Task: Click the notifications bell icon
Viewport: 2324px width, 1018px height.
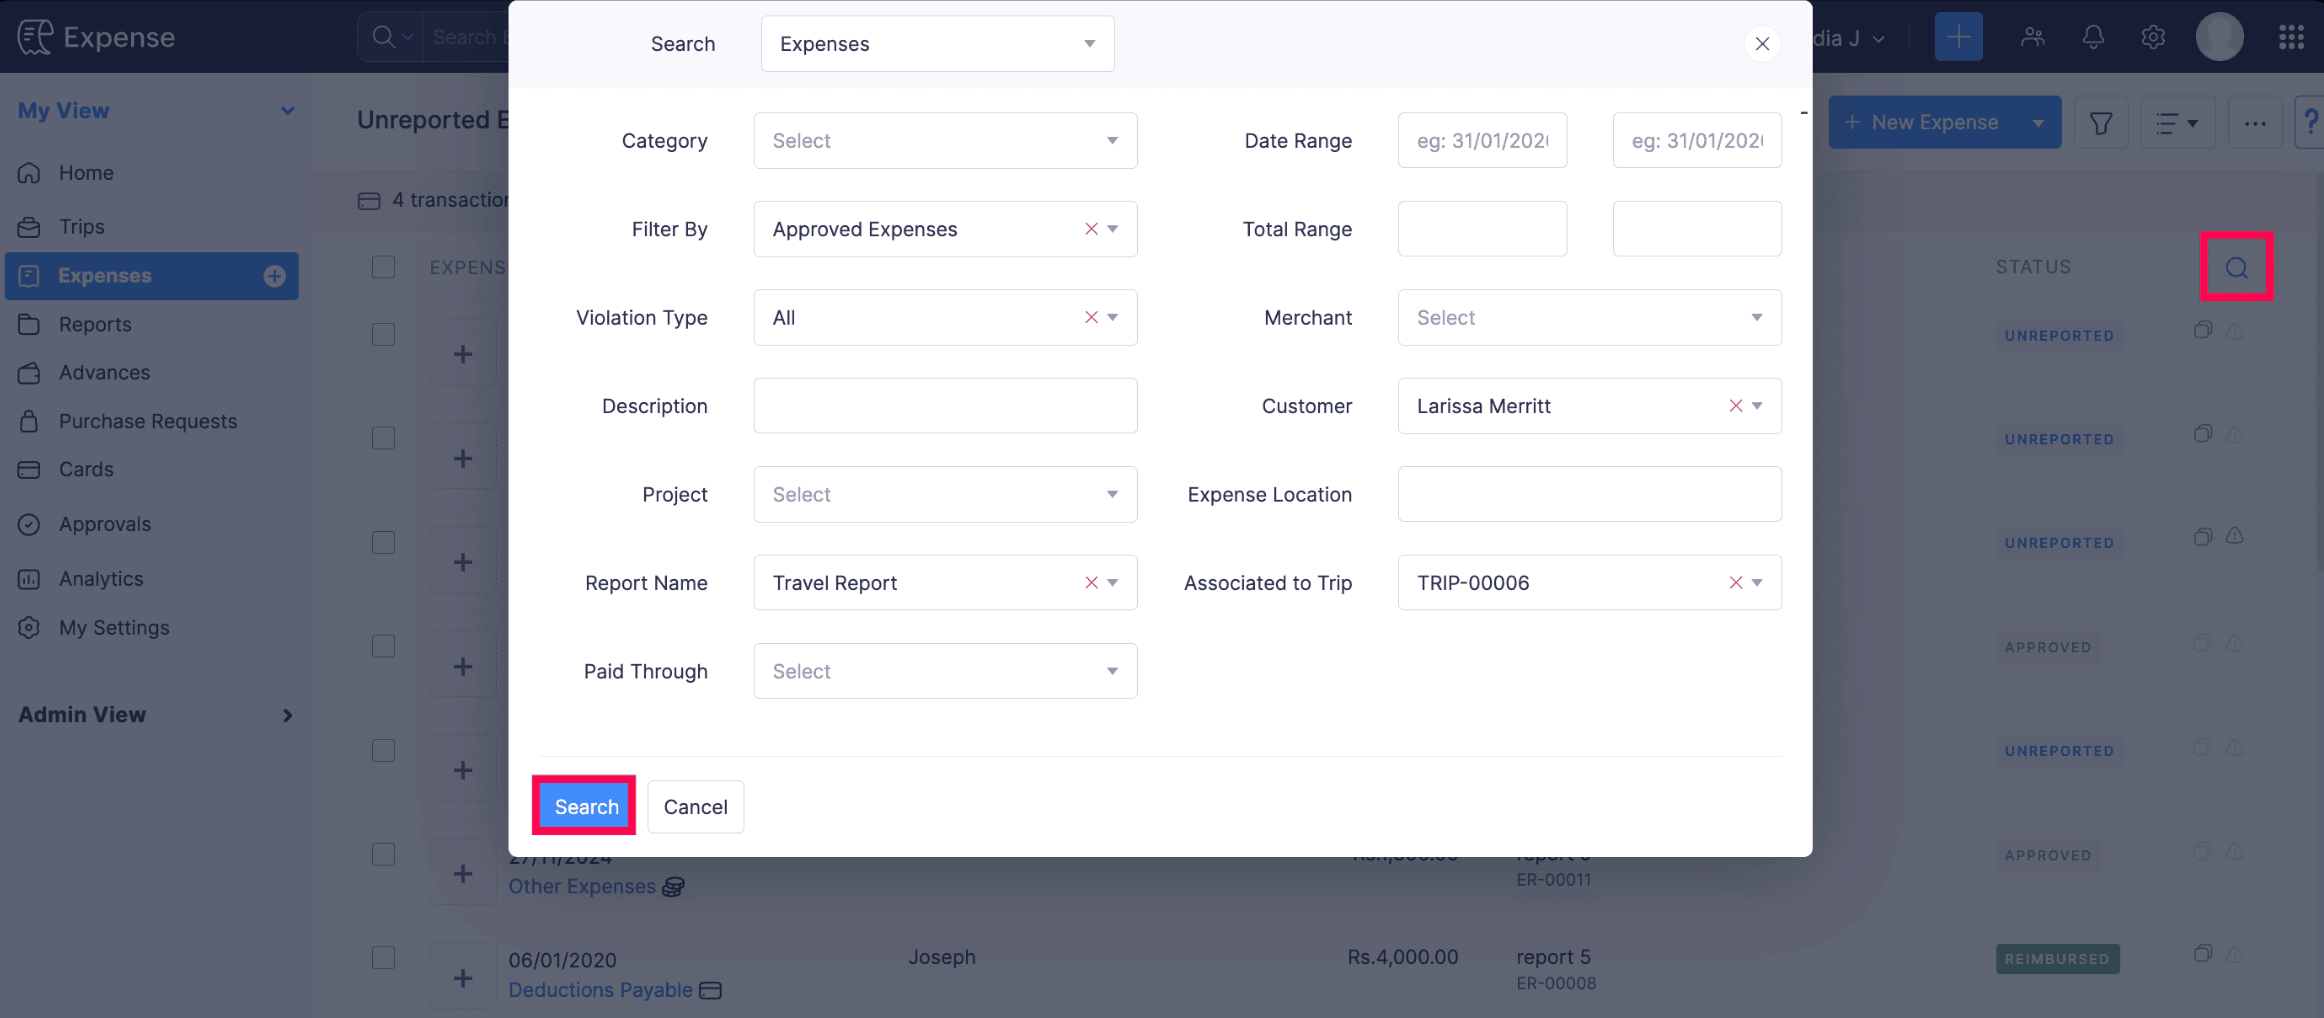Action: click(2093, 38)
